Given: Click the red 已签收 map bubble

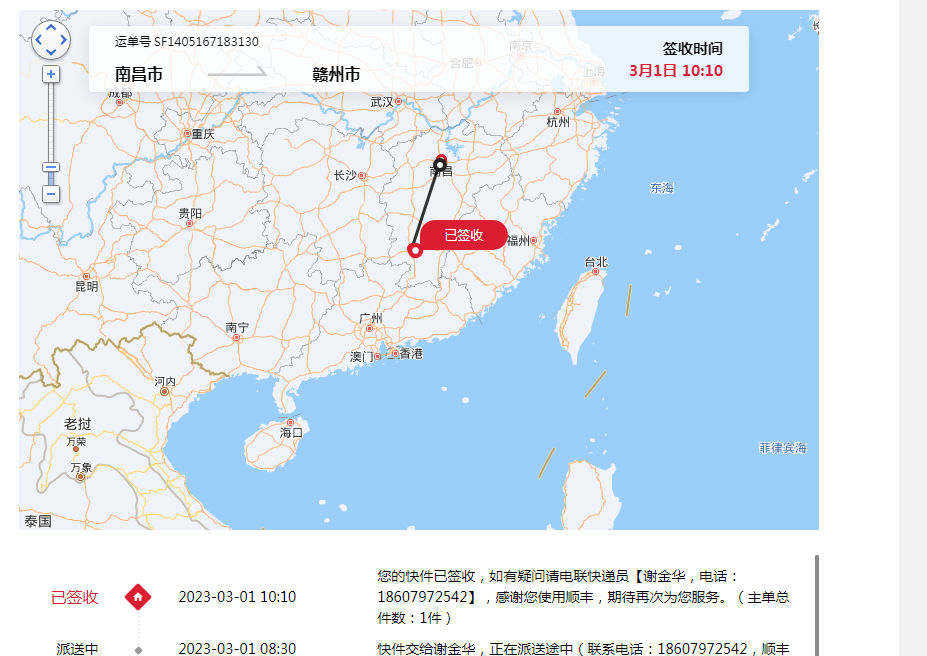Looking at the screenshot, I should (x=464, y=235).
